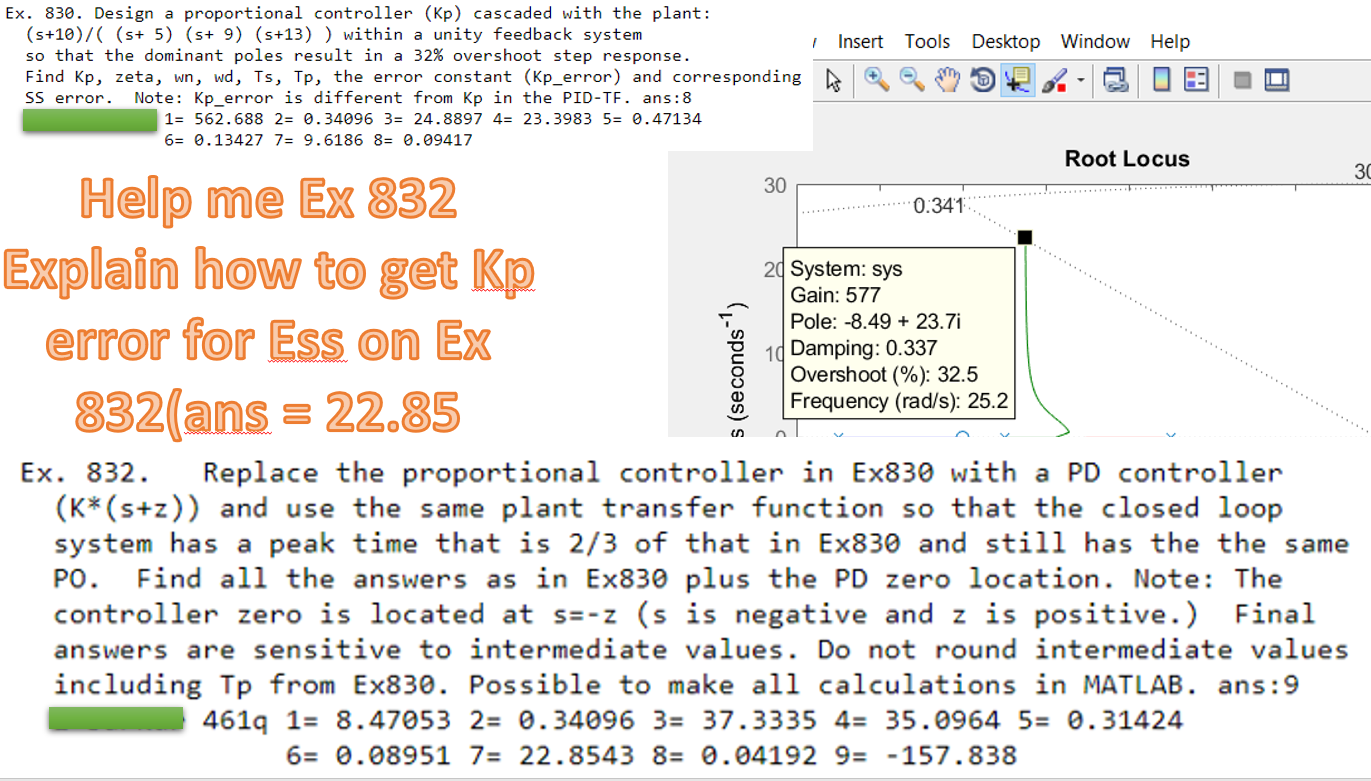Image resolution: width=1371 pixels, height=781 pixels.
Task: Open the Window menu
Action: click(1094, 41)
